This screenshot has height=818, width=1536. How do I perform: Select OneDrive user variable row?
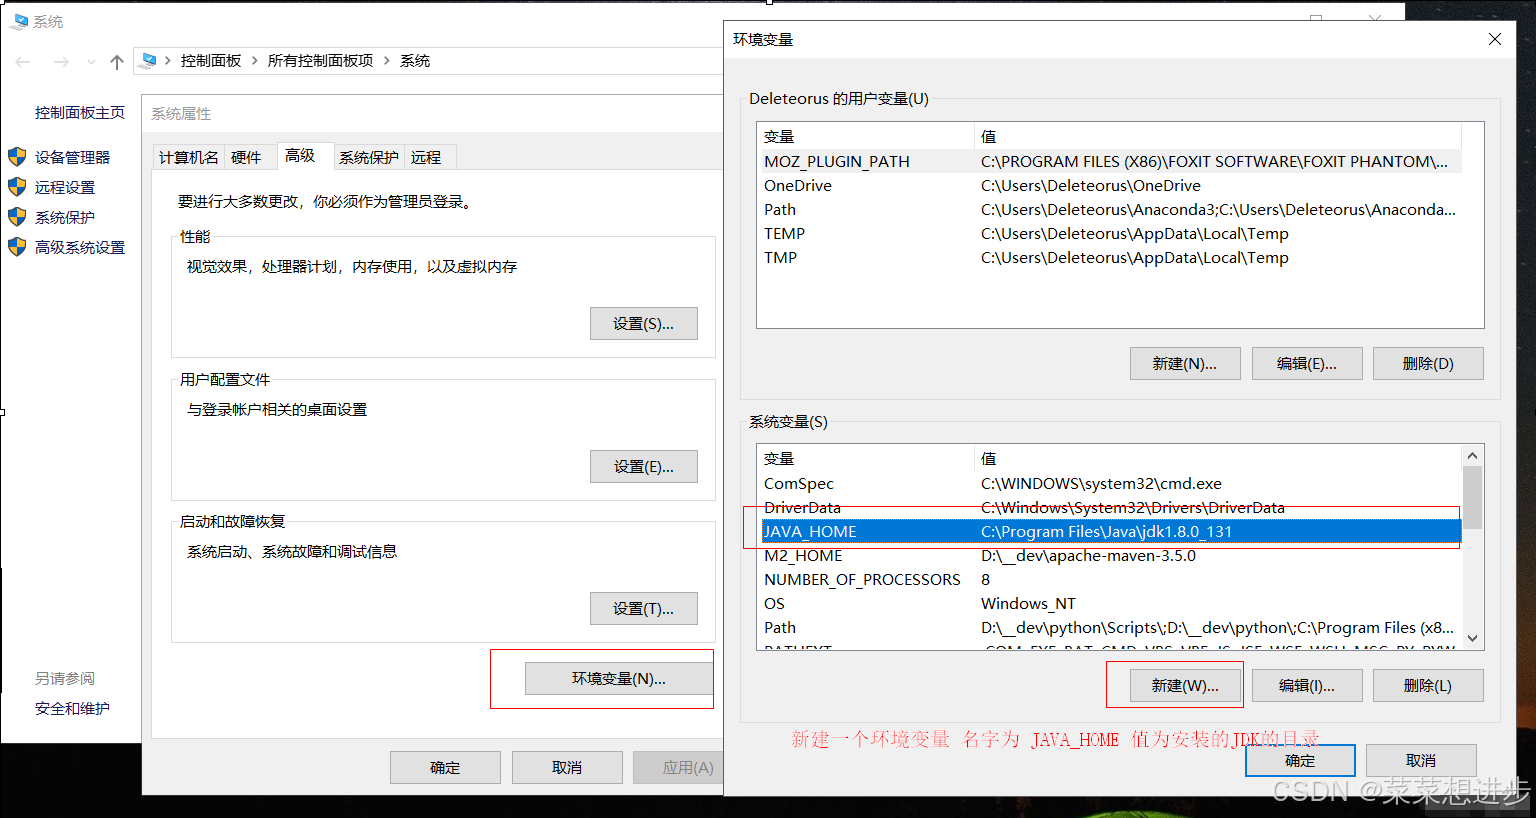coord(1110,186)
